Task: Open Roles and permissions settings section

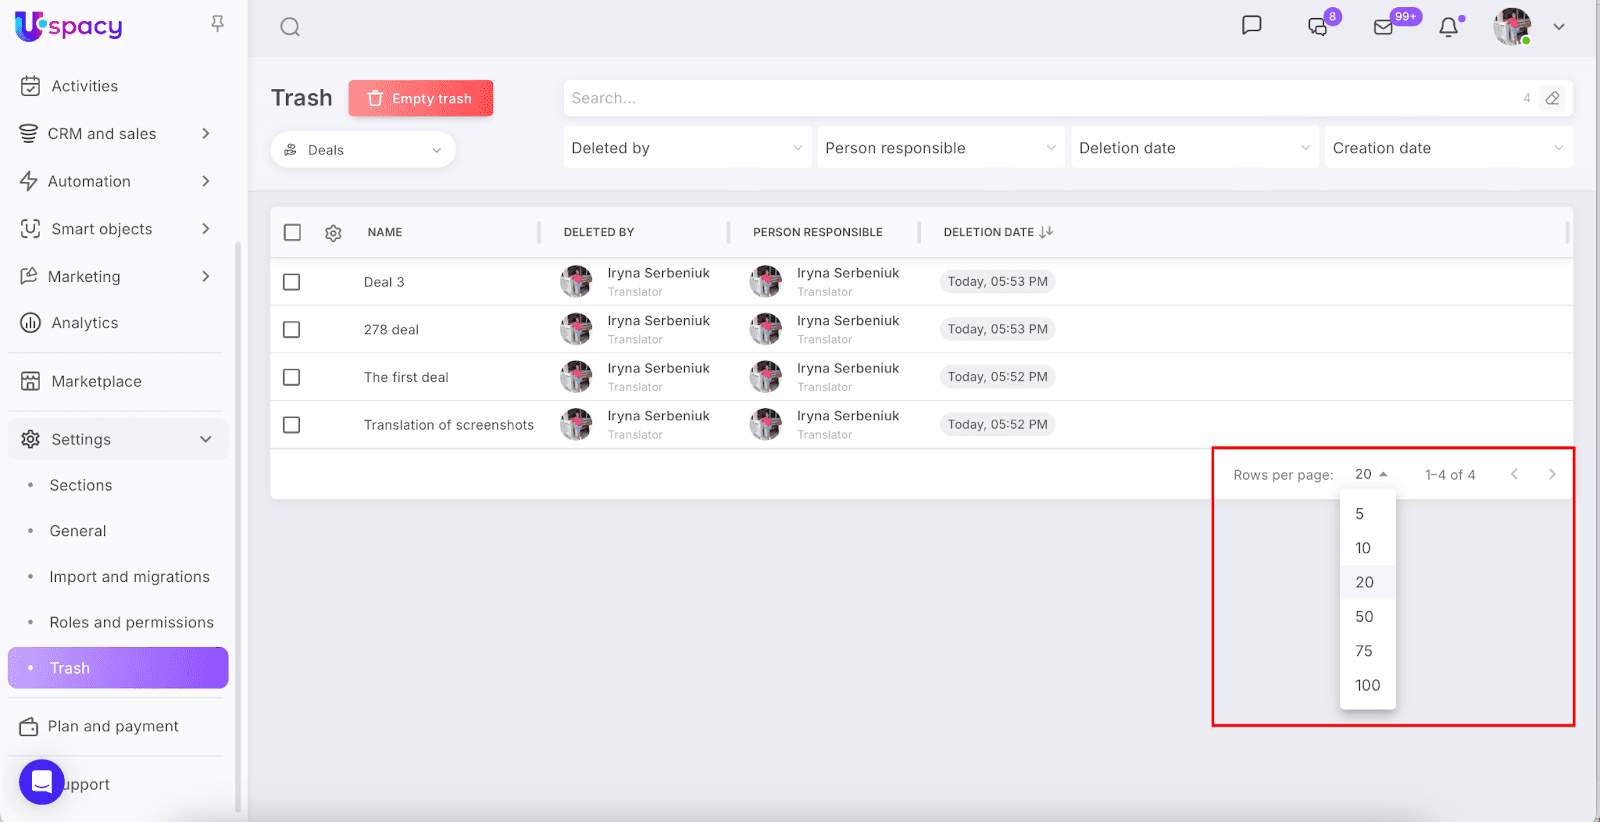Action: point(131,622)
